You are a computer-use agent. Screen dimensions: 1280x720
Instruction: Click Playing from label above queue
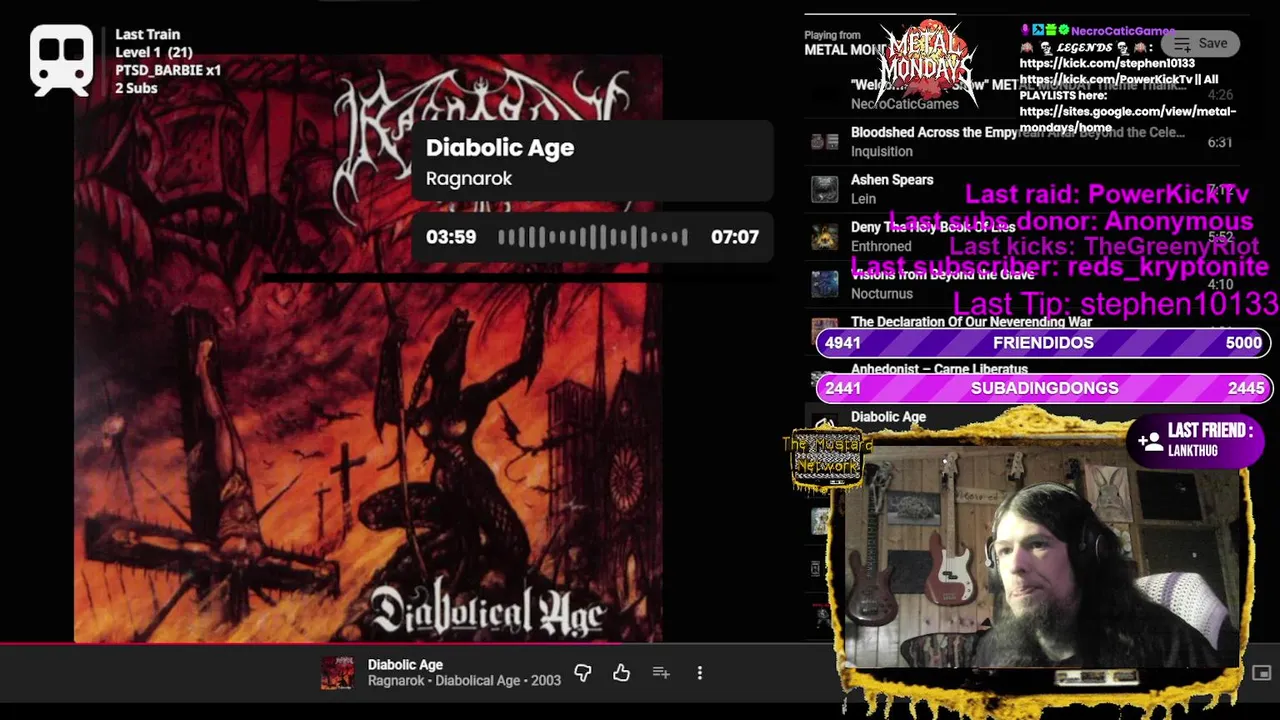(832, 35)
